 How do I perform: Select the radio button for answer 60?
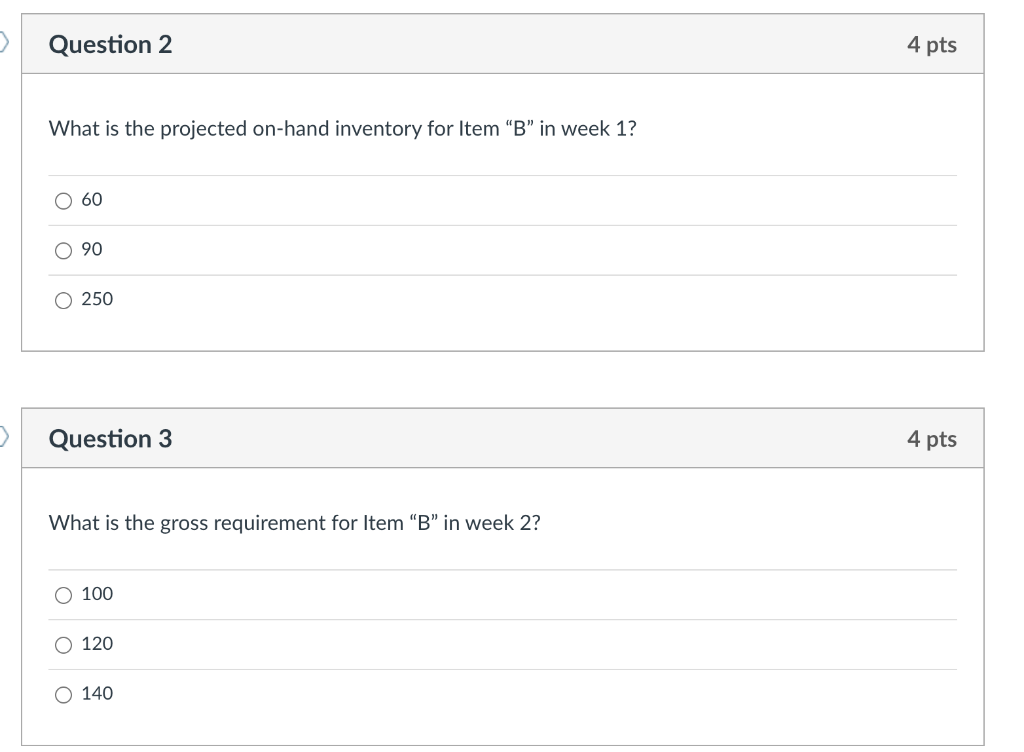63,200
